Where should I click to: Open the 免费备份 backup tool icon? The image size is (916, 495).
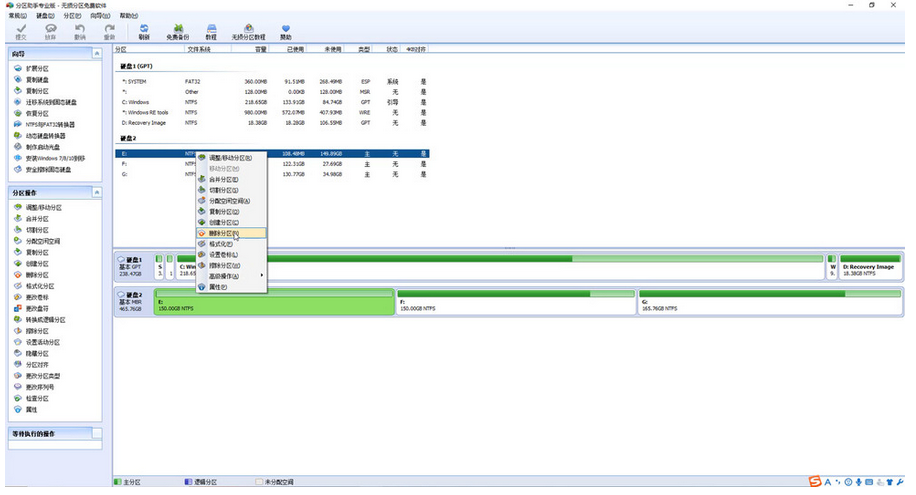tap(176, 32)
